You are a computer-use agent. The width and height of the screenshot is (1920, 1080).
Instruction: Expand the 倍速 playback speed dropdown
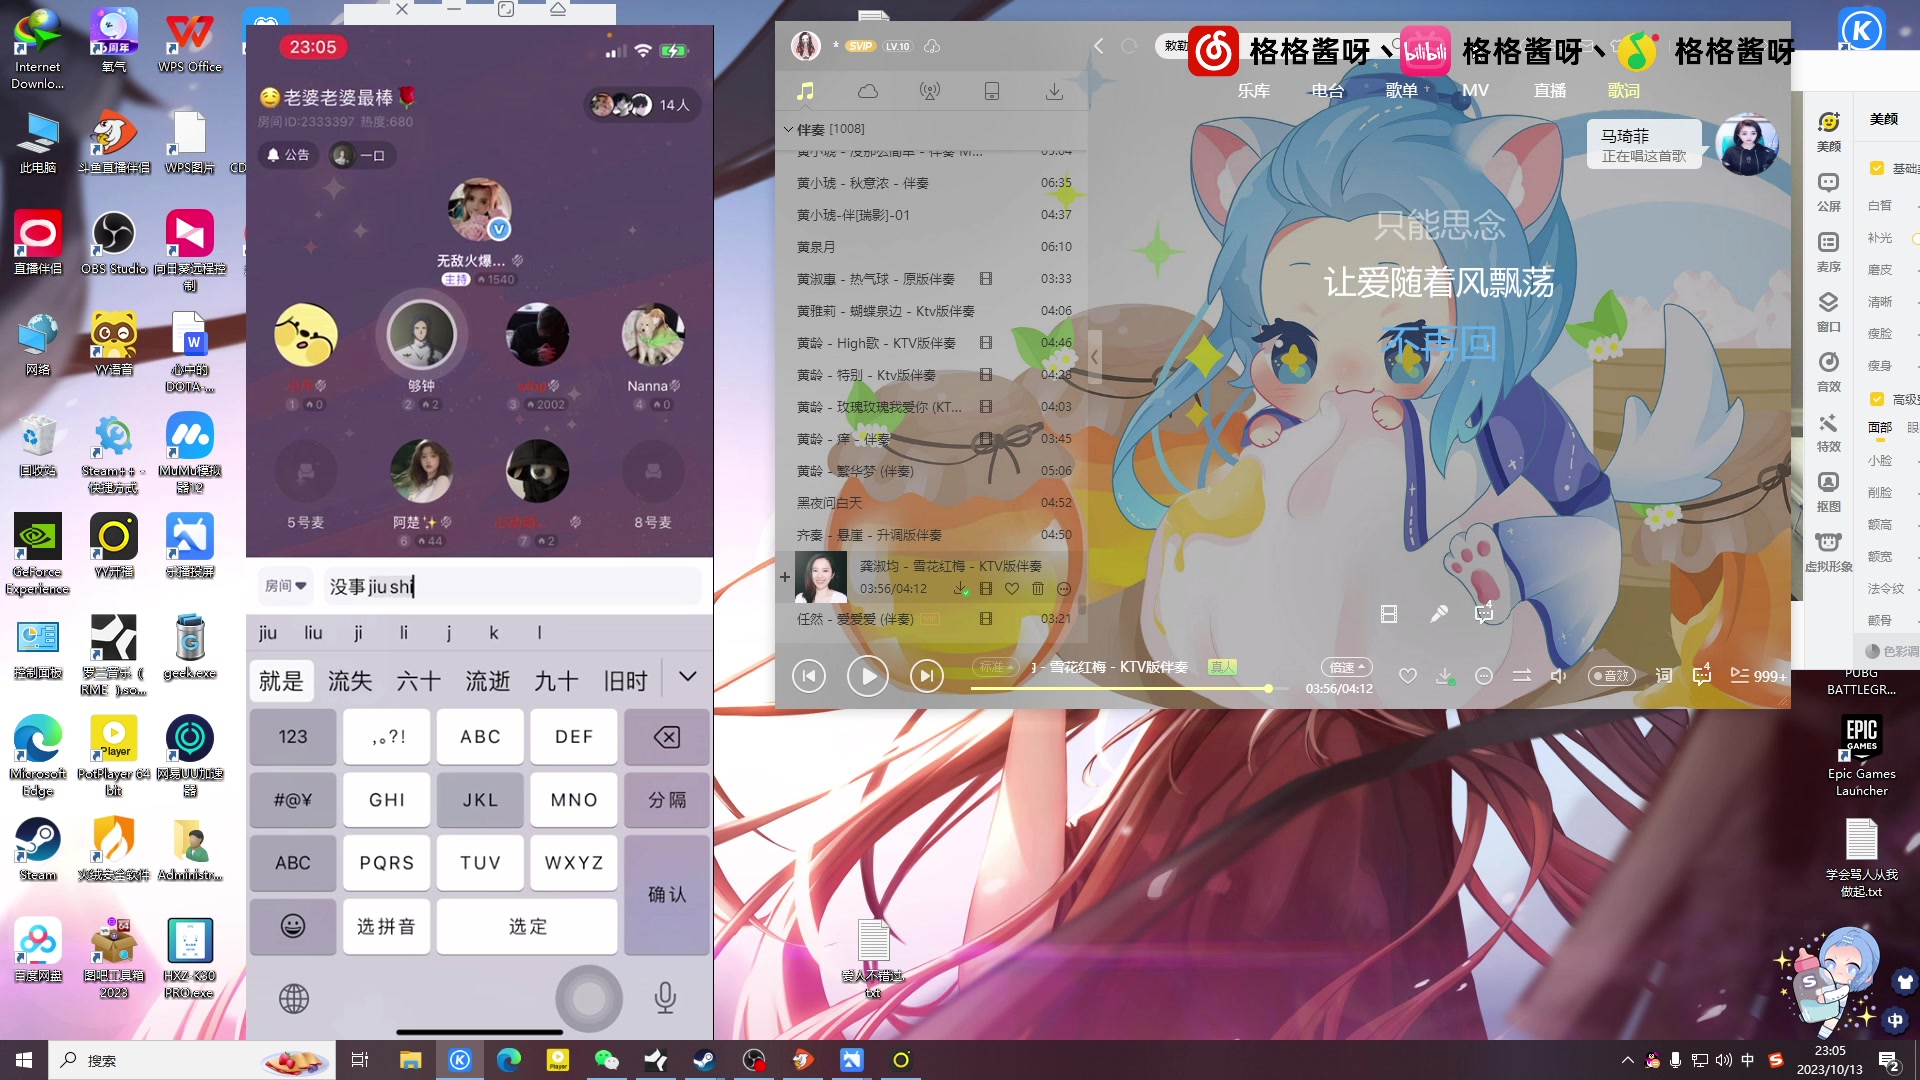pyautogui.click(x=1346, y=667)
